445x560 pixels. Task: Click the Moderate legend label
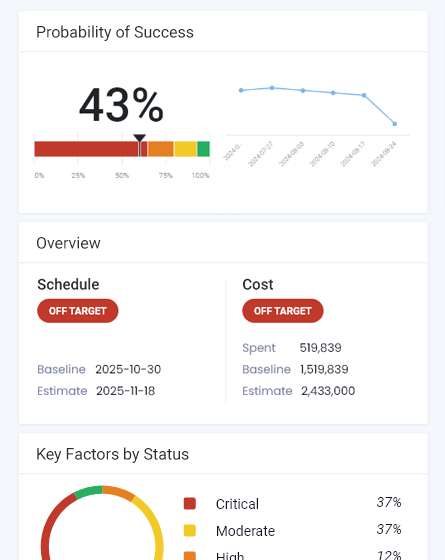(x=245, y=531)
